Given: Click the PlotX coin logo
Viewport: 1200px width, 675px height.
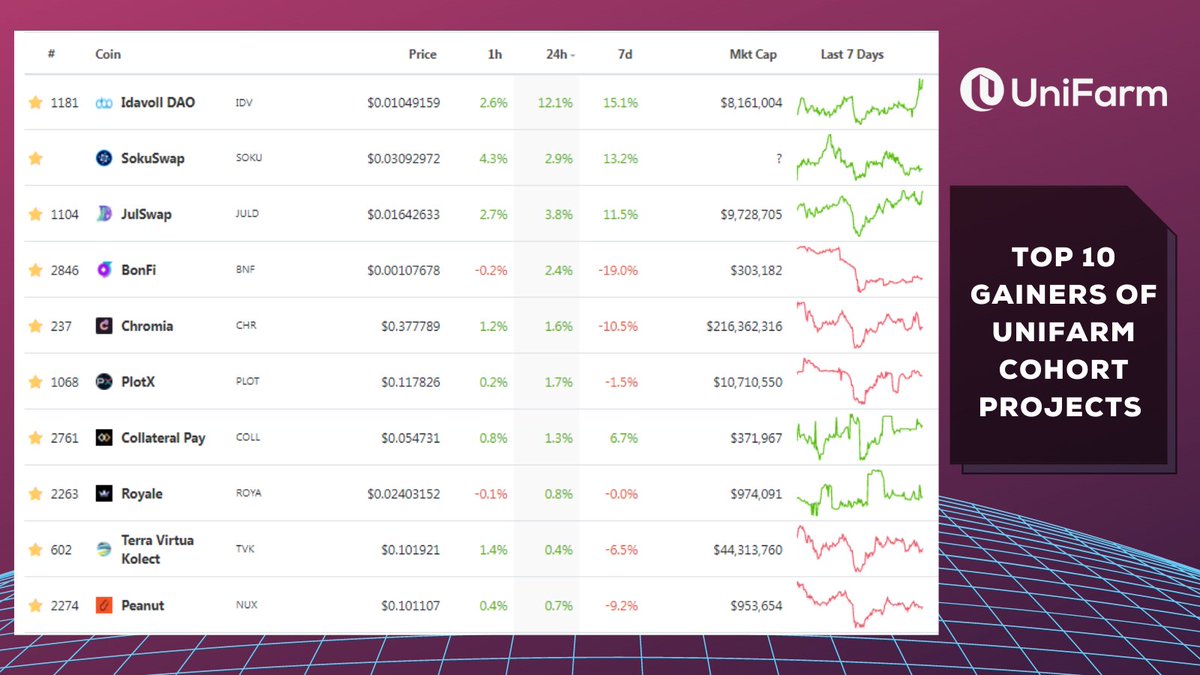Looking at the screenshot, I should pos(104,382).
